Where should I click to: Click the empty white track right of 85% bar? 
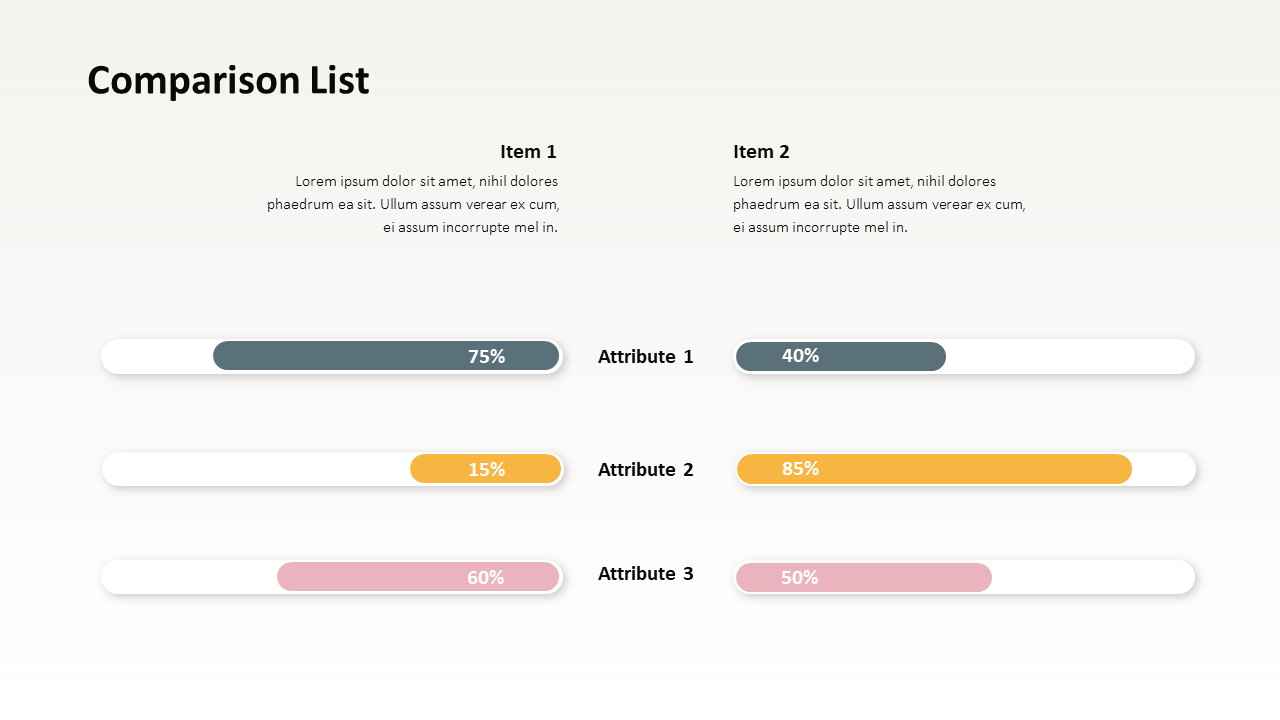pos(1163,469)
